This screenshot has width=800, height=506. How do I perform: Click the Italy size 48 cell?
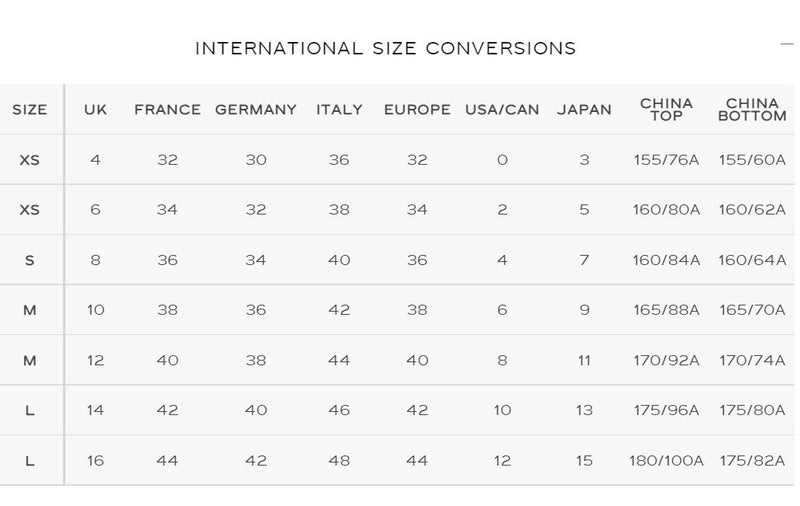pyautogui.click(x=339, y=461)
